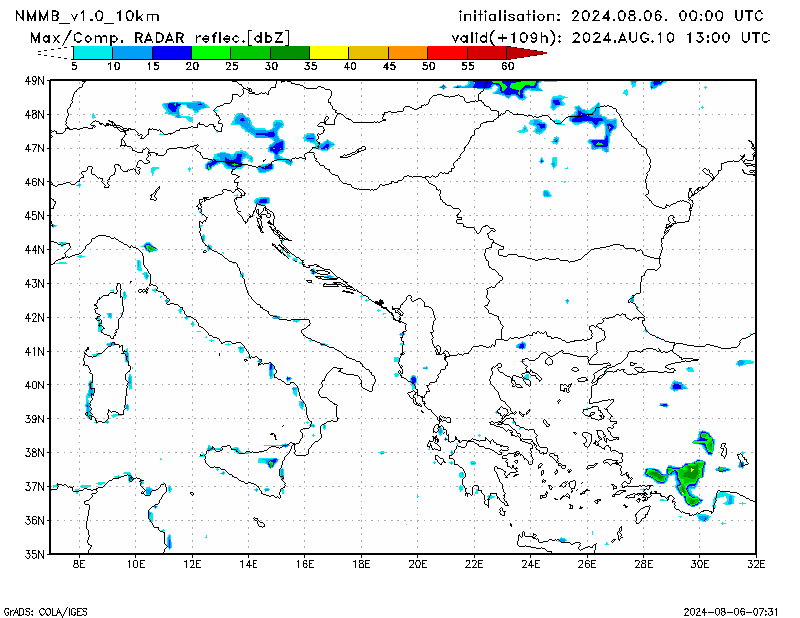This screenshot has height=618, width=800.
Task: Click the 49N latitude axis label
Action: pos(35,81)
